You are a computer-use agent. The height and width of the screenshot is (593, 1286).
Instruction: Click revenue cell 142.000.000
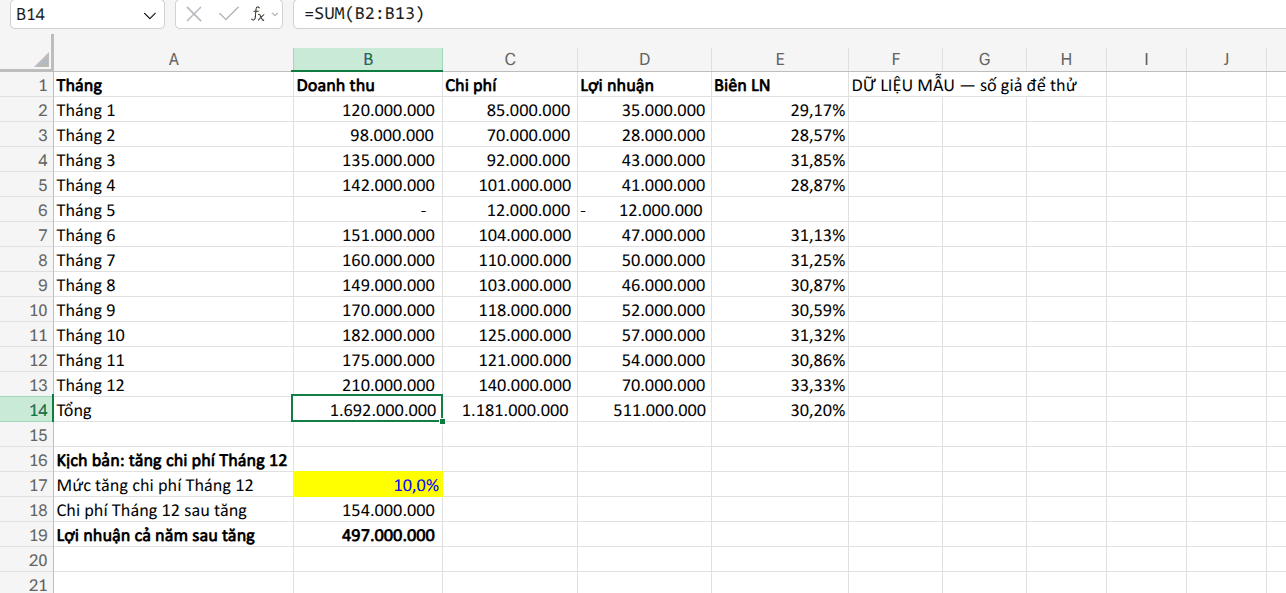pyautogui.click(x=368, y=185)
